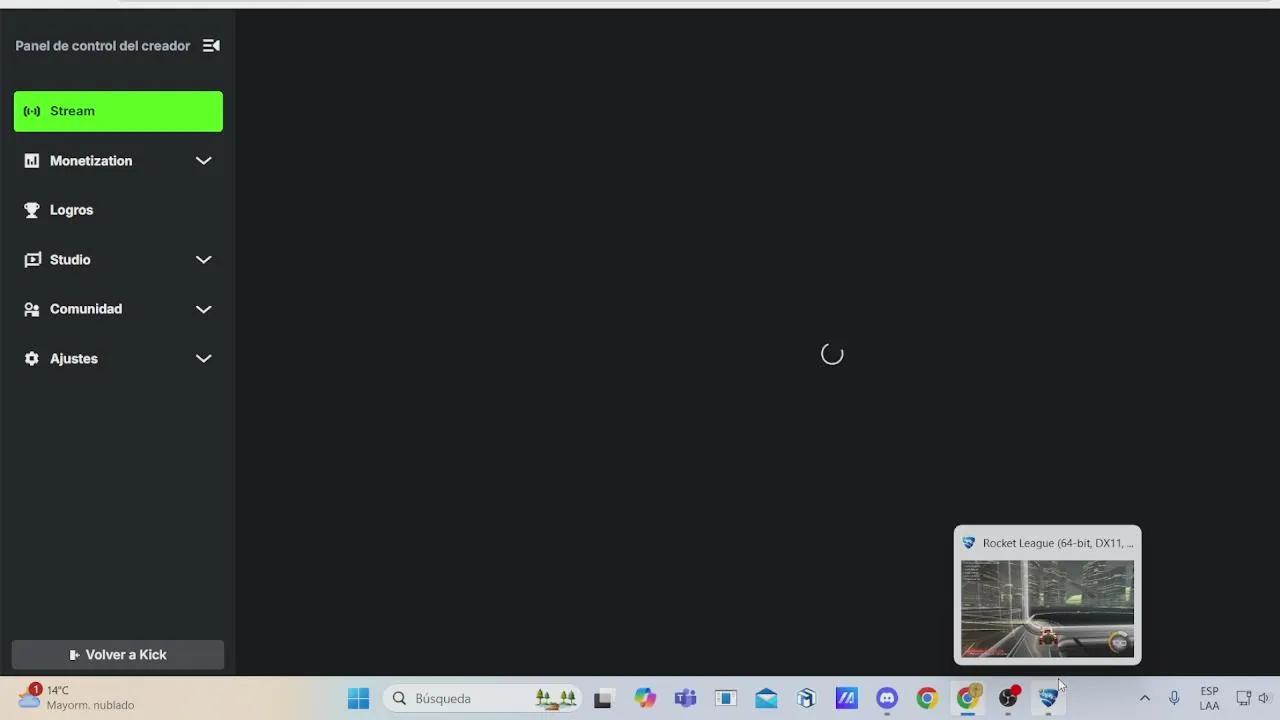Collapse the creator dashboard sidebar
The height and width of the screenshot is (720, 1280).
tap(211, 45)
